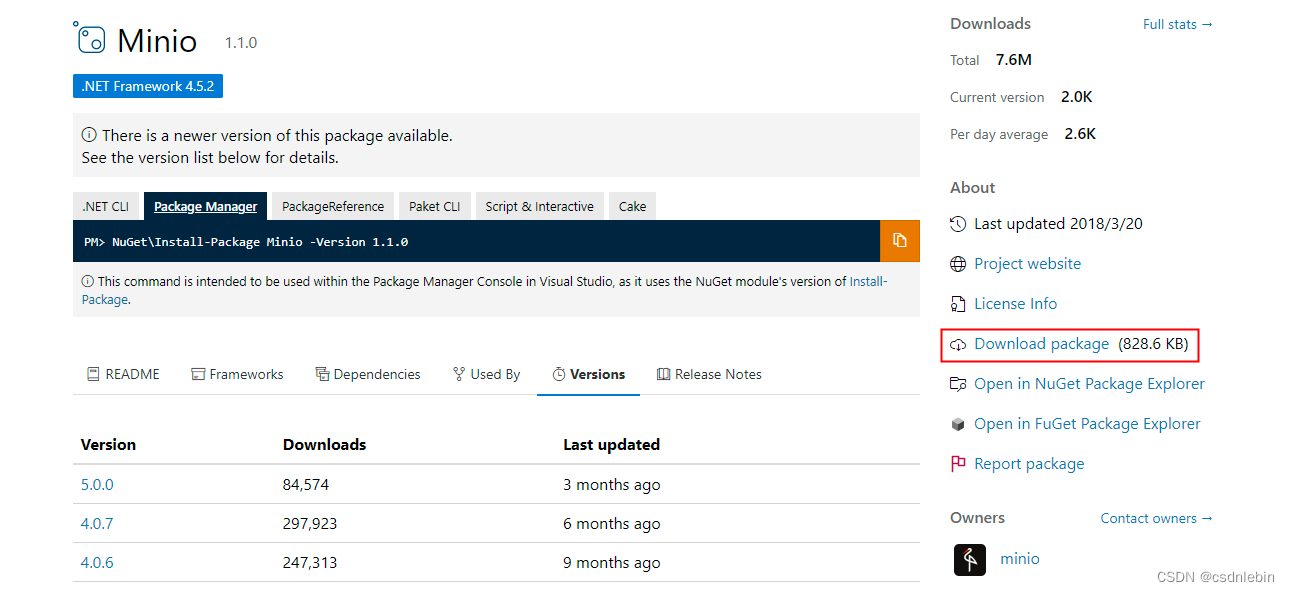1290x592 pixels.
Task: Click the 84,574 downloads cell
Action: pyautogui.click(x=306, y=484)
